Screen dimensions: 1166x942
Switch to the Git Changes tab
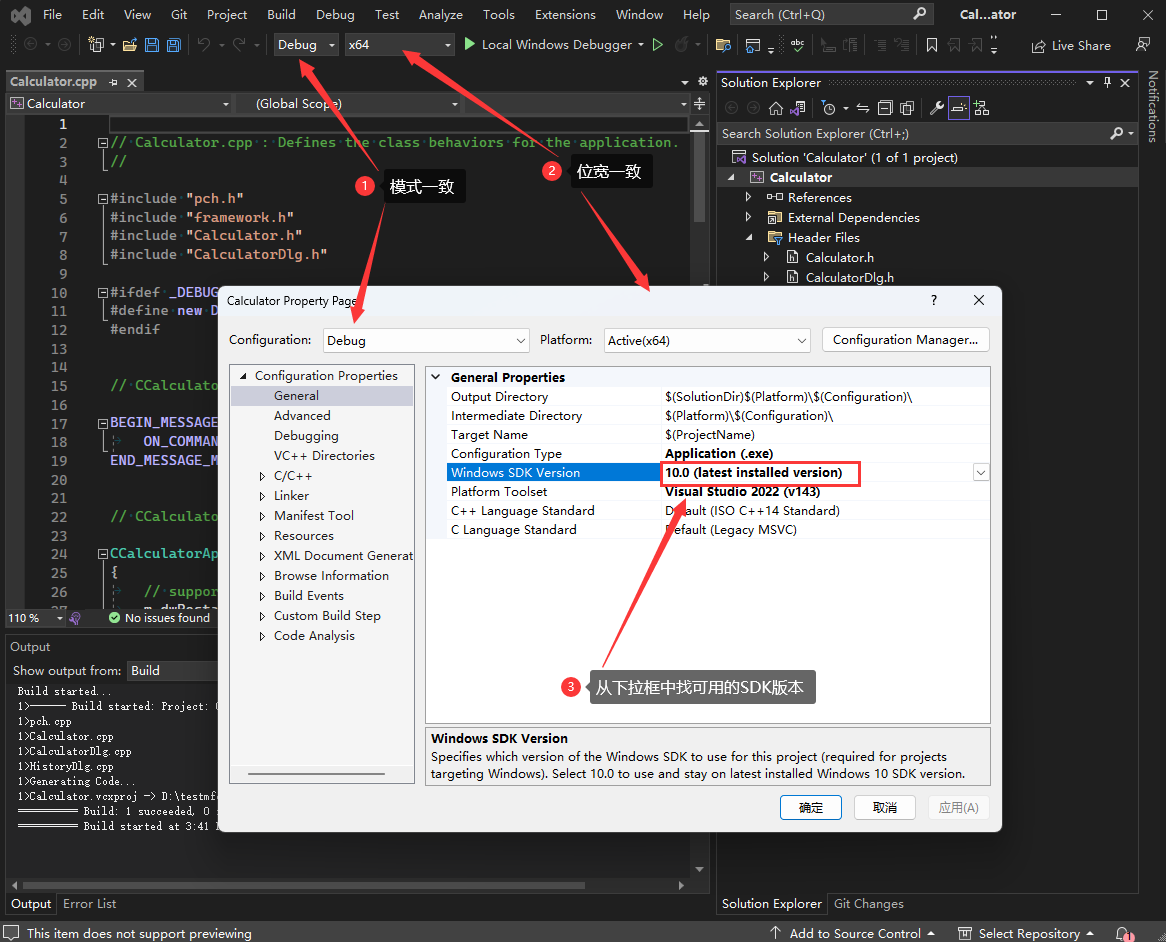pos(869,904)
